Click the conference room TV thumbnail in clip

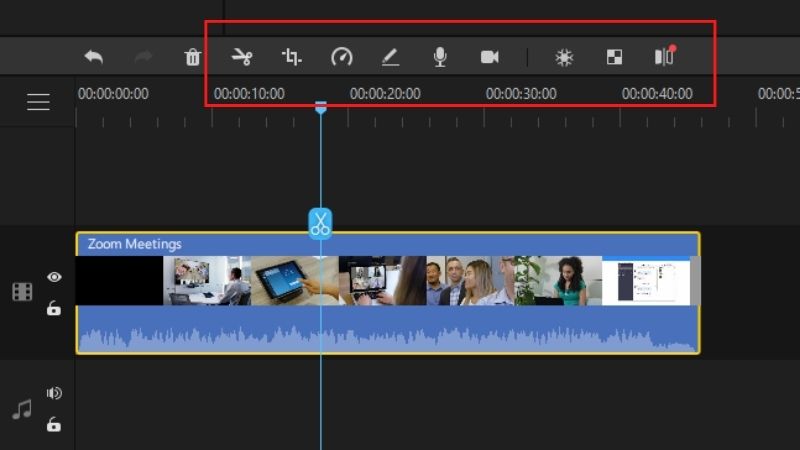coord(207,281)
